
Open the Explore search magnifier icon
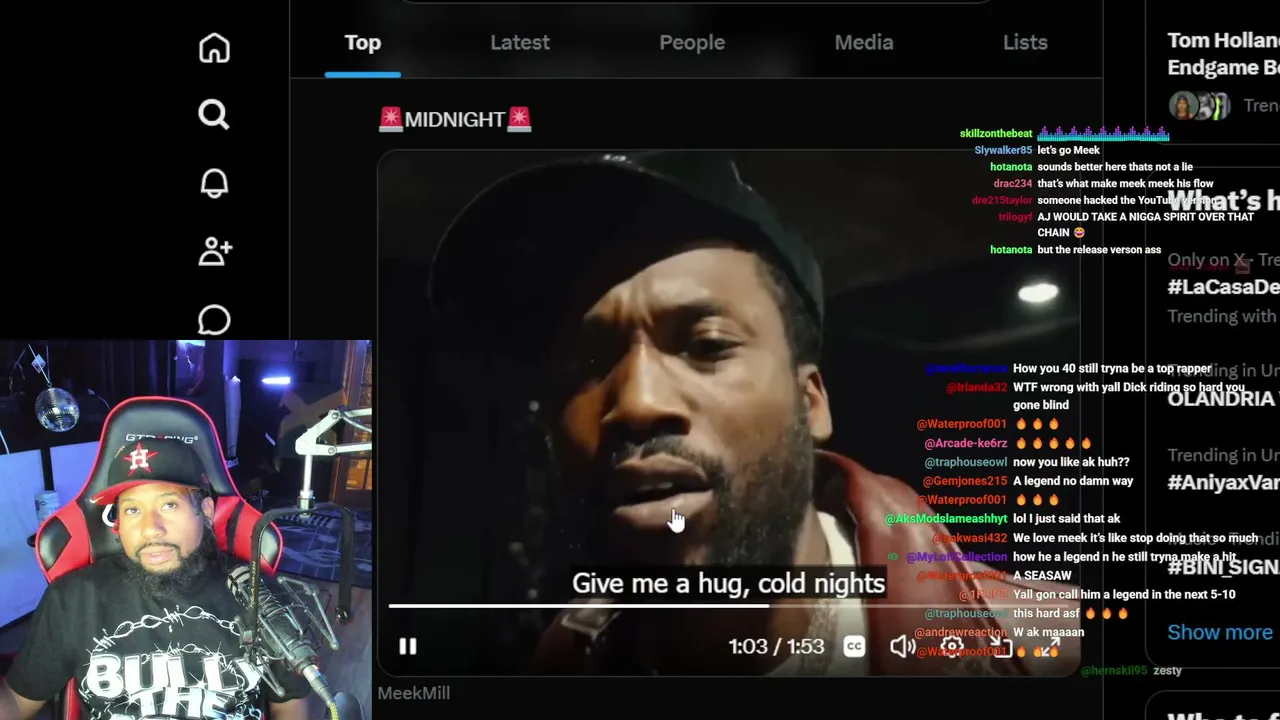click(214, 115)
